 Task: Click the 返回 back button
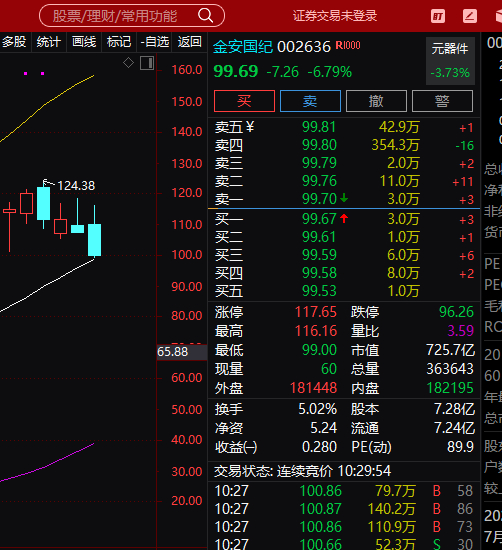[x=189, y=42]
